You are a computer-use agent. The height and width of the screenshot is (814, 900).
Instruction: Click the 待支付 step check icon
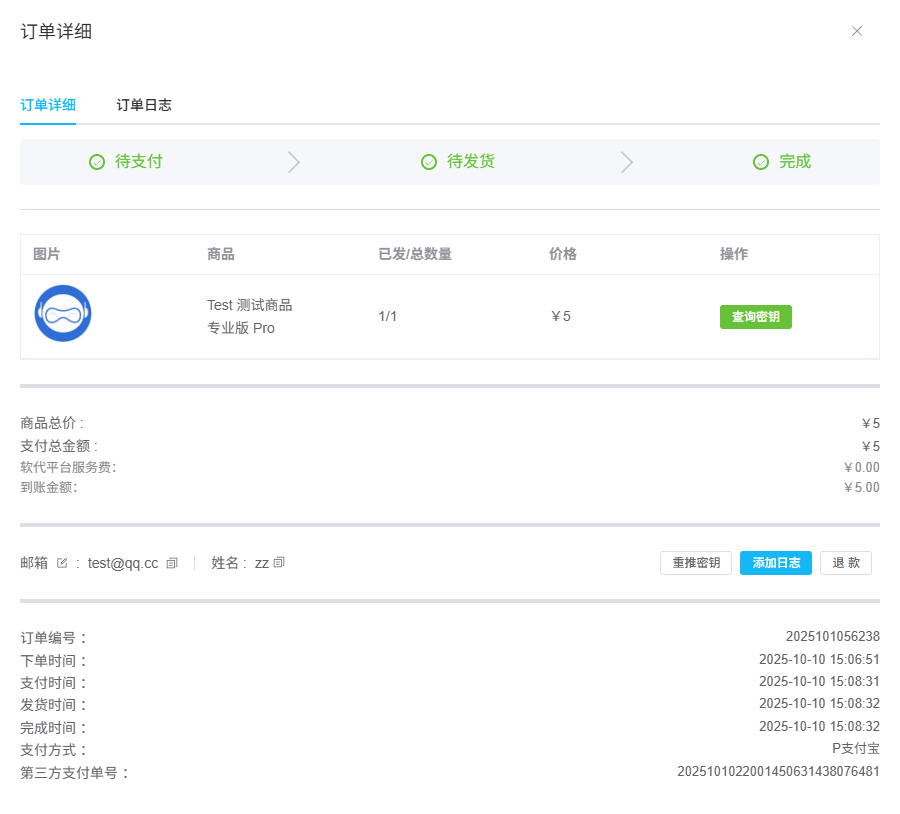[x=97, y=162]
